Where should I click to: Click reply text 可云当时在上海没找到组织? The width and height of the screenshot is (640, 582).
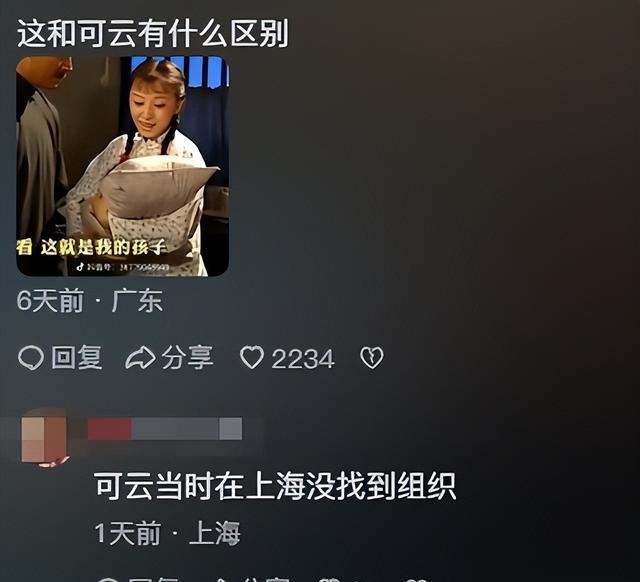coord(275,486)
